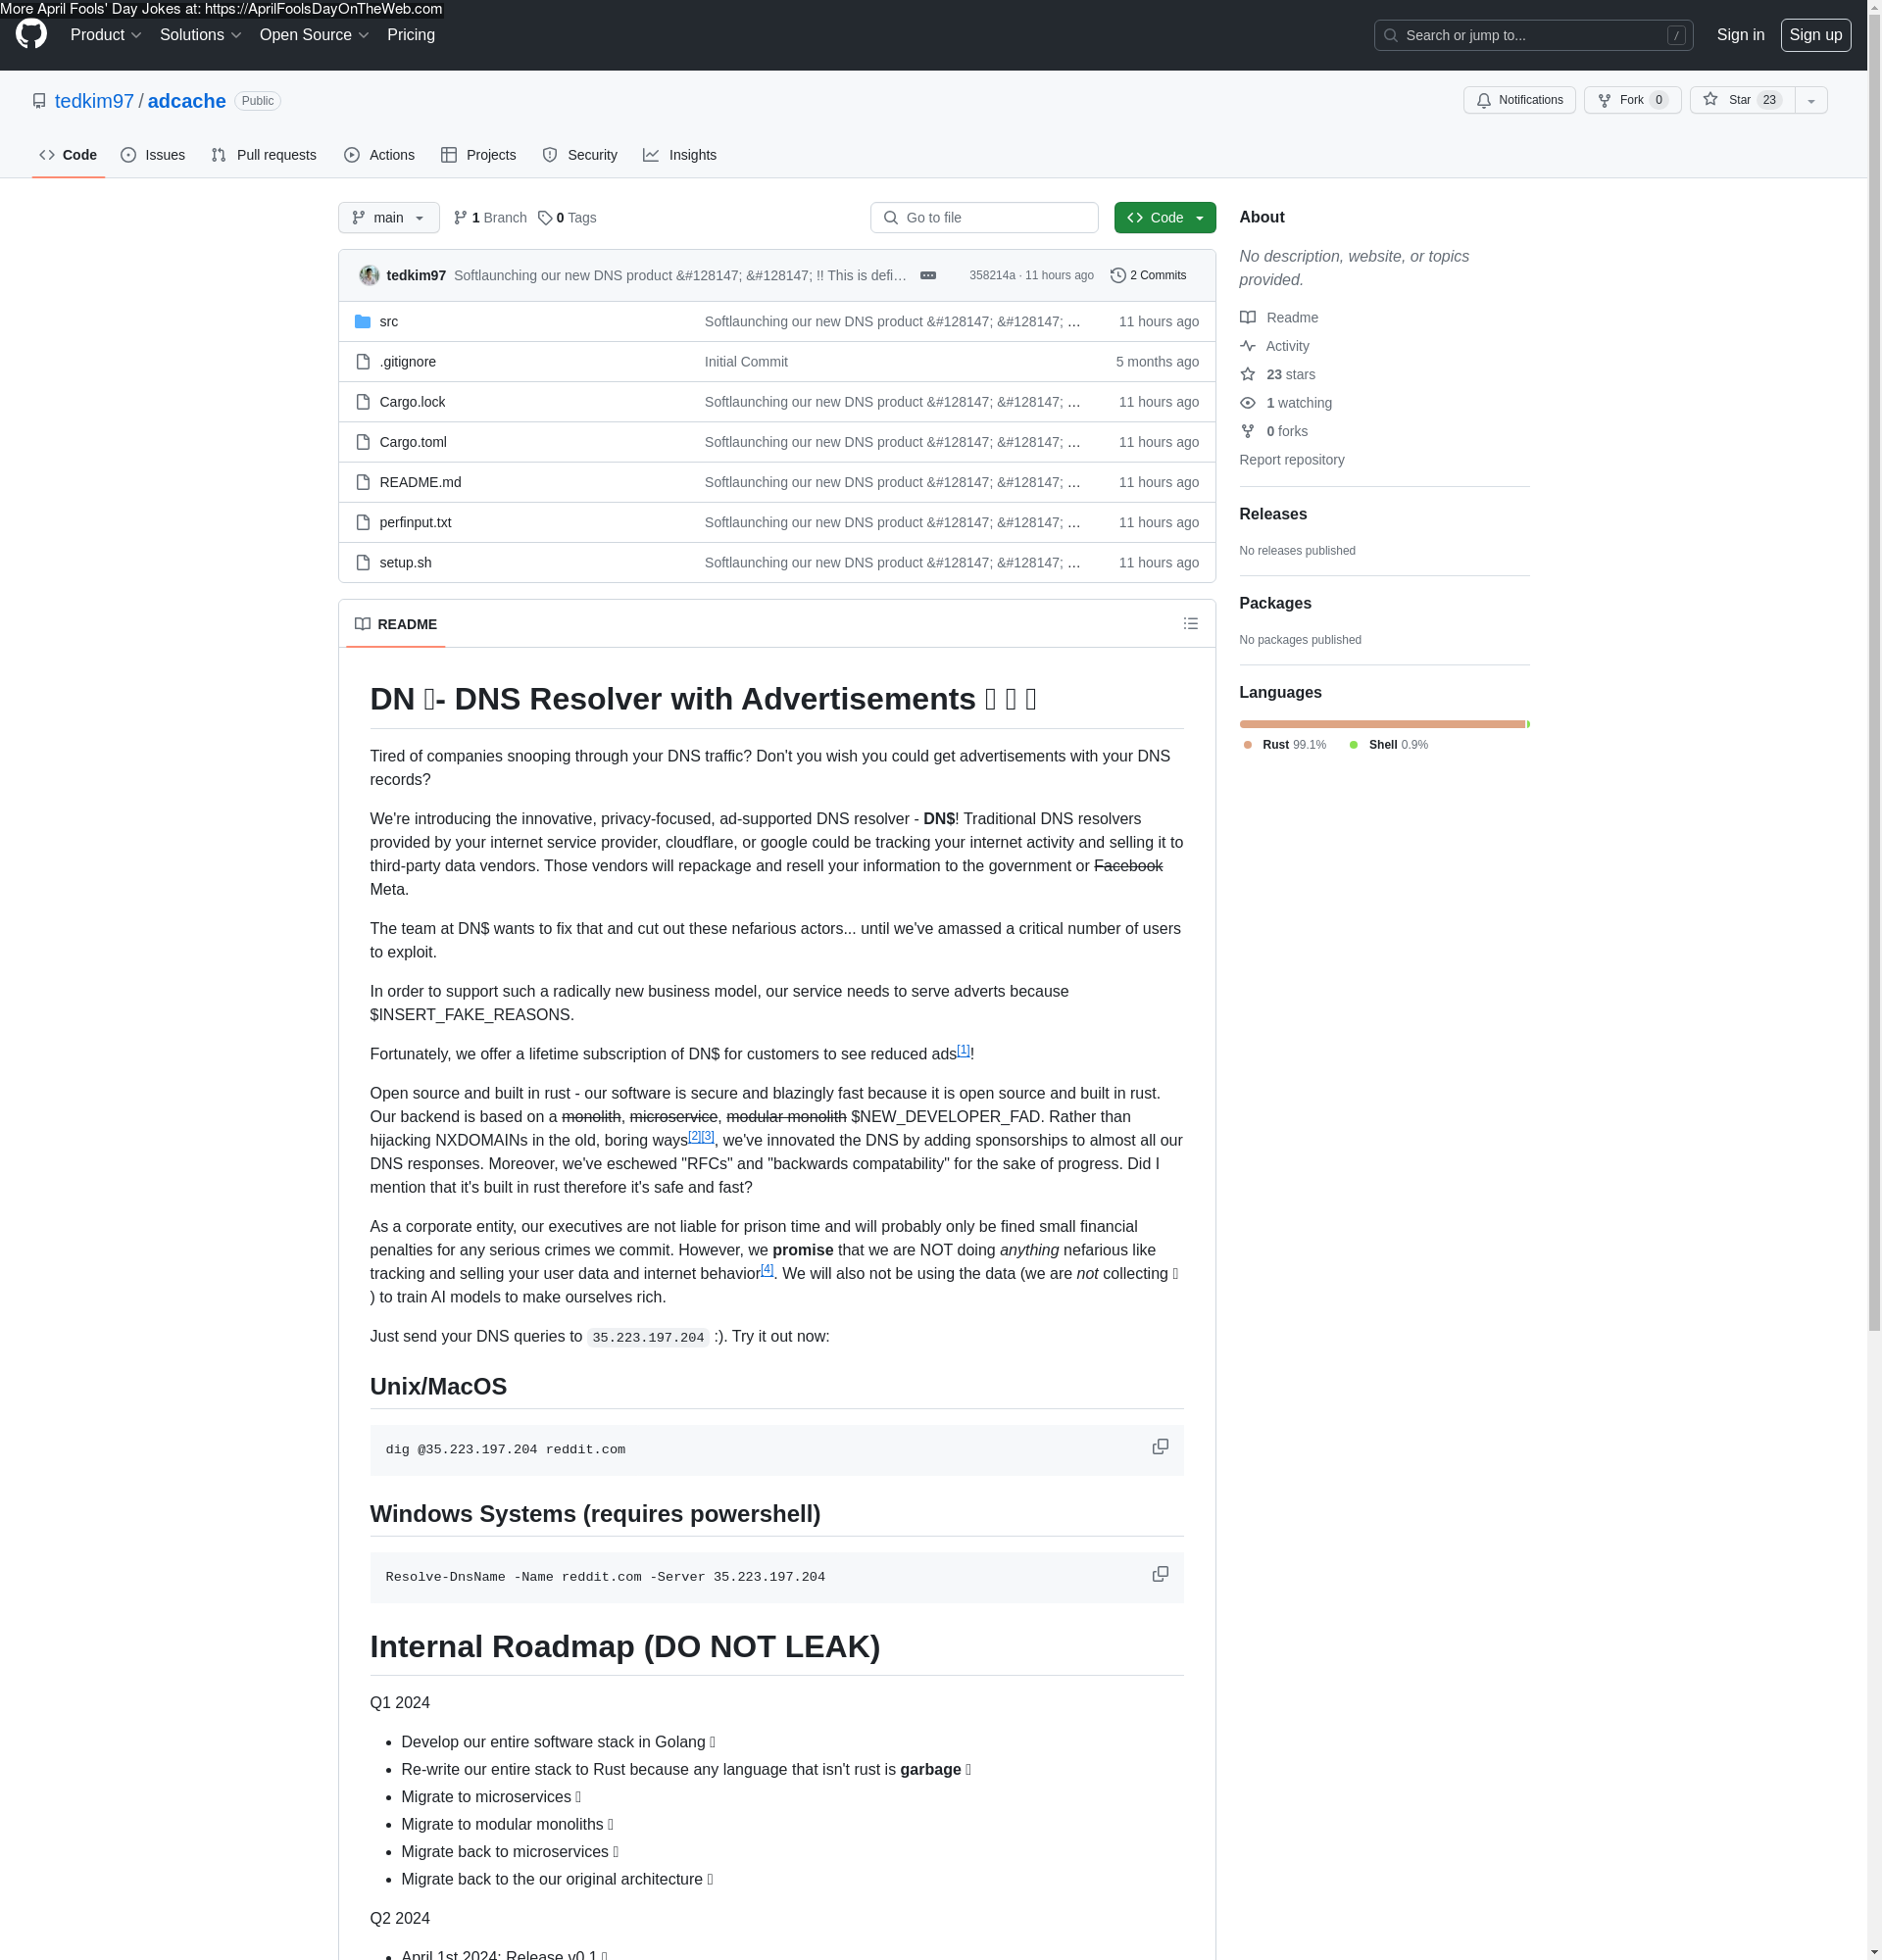Switch the main branch dropdown

tap(388, 217)
